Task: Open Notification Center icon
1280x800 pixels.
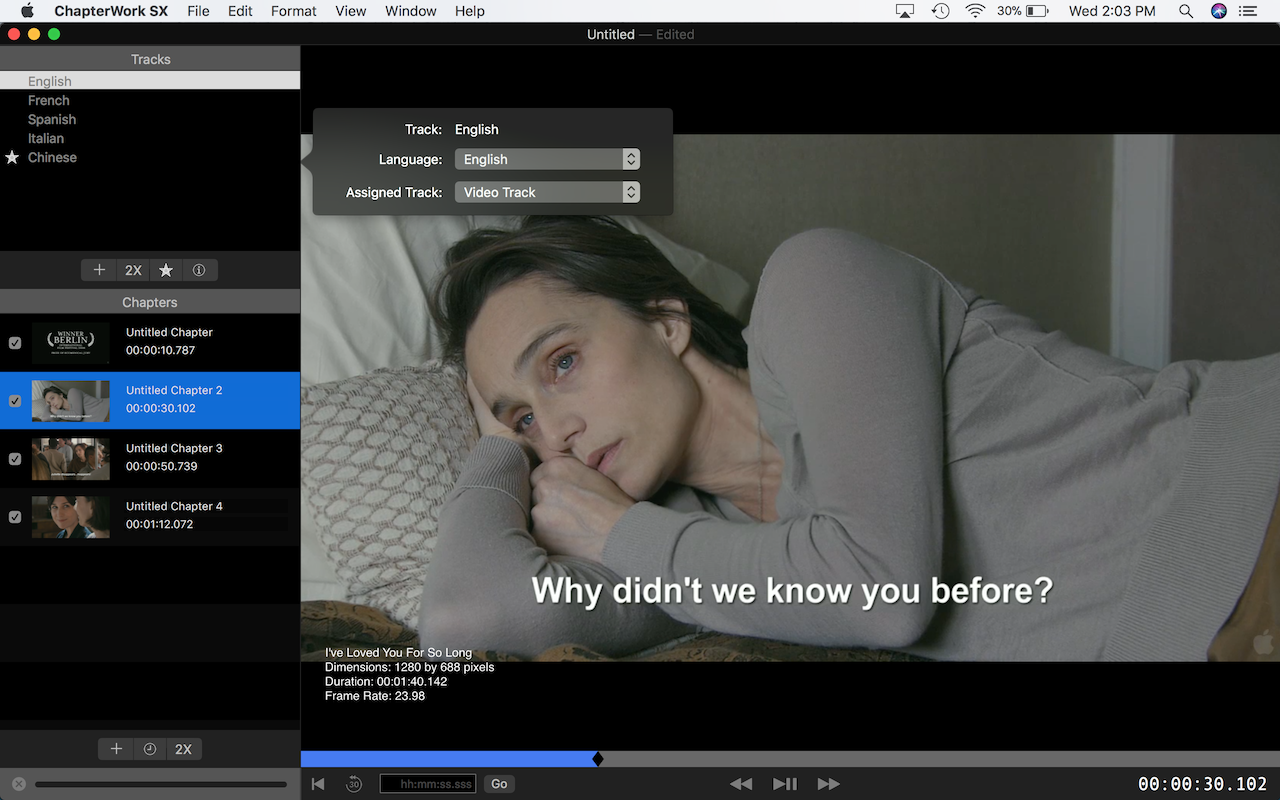Action: (x=1247, y=11)
